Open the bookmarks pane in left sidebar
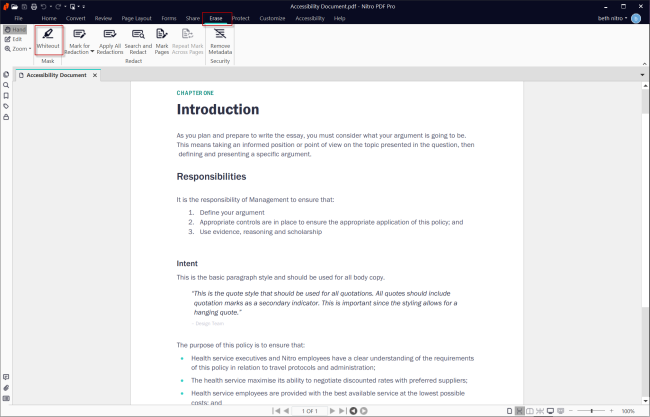Screen dimensions: 650x417 click(6, 96)
